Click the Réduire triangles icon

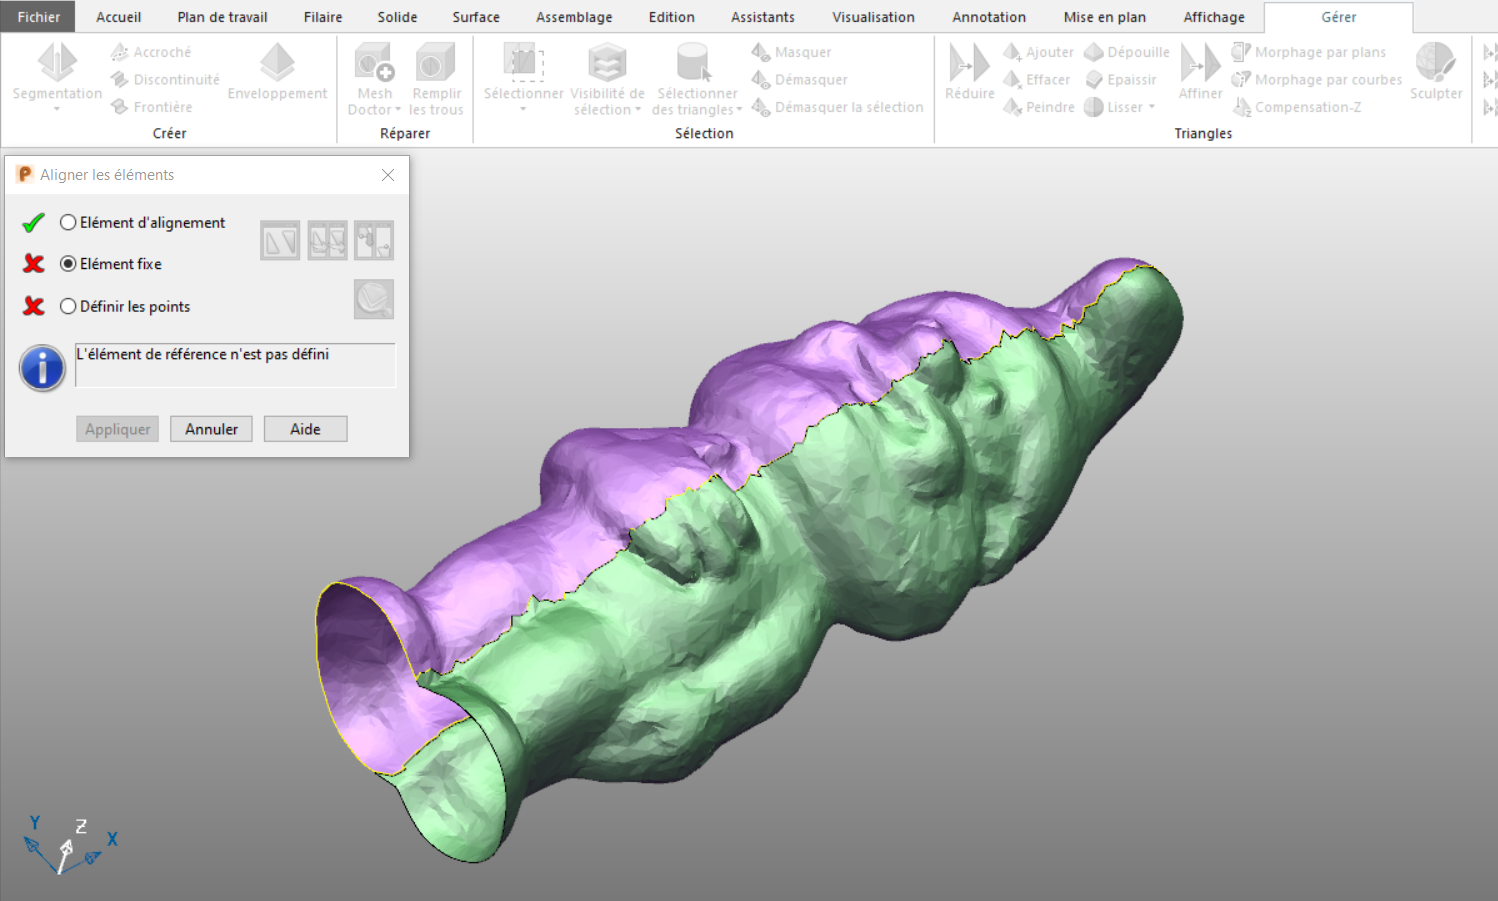tap(969, 63)
